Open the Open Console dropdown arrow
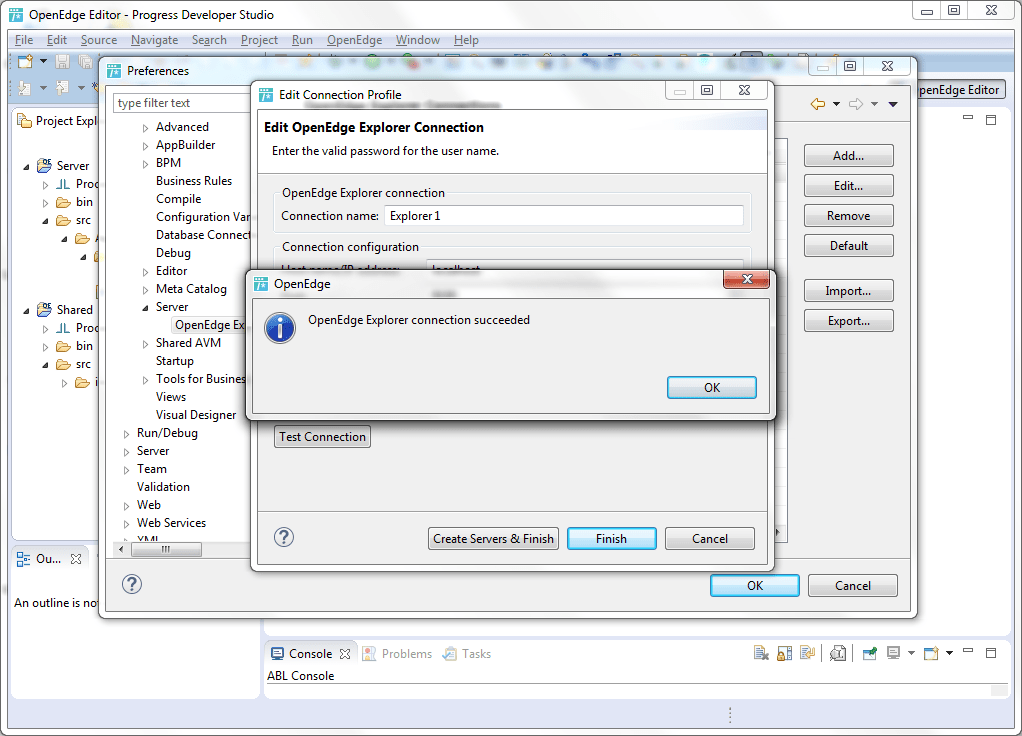The height and width of the screenshot is (736, 1022). (949, 653)
